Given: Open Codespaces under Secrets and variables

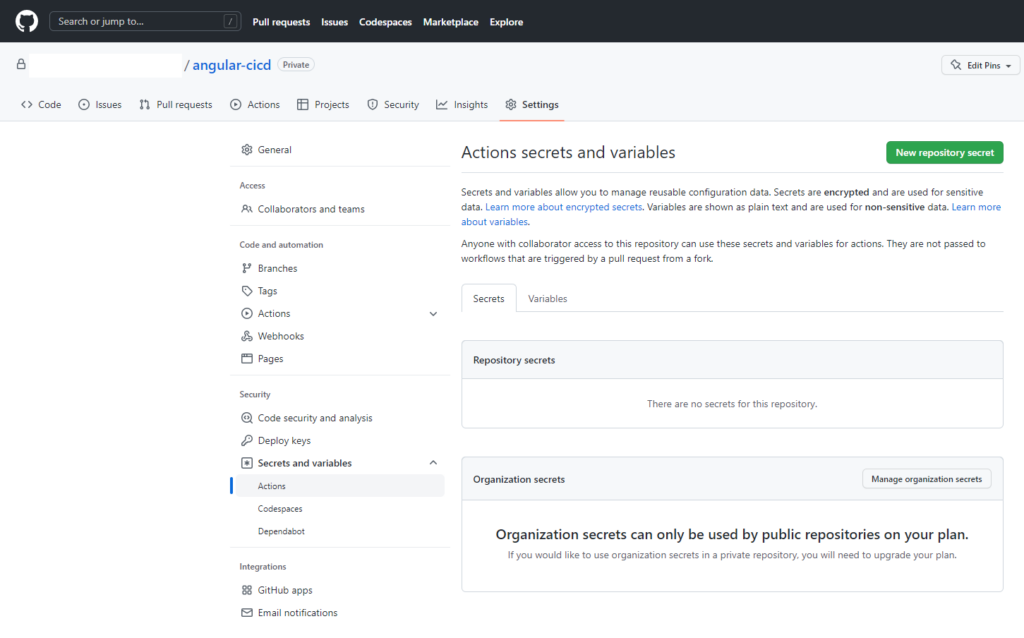Looking at the screenshot, I should click(280, 509).
